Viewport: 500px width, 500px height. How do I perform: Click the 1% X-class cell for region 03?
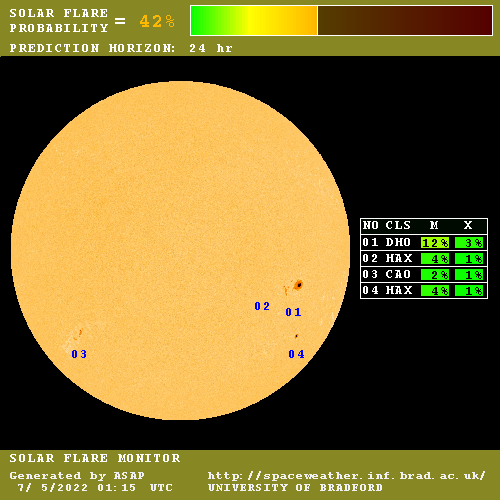click(x=469, y=275)
